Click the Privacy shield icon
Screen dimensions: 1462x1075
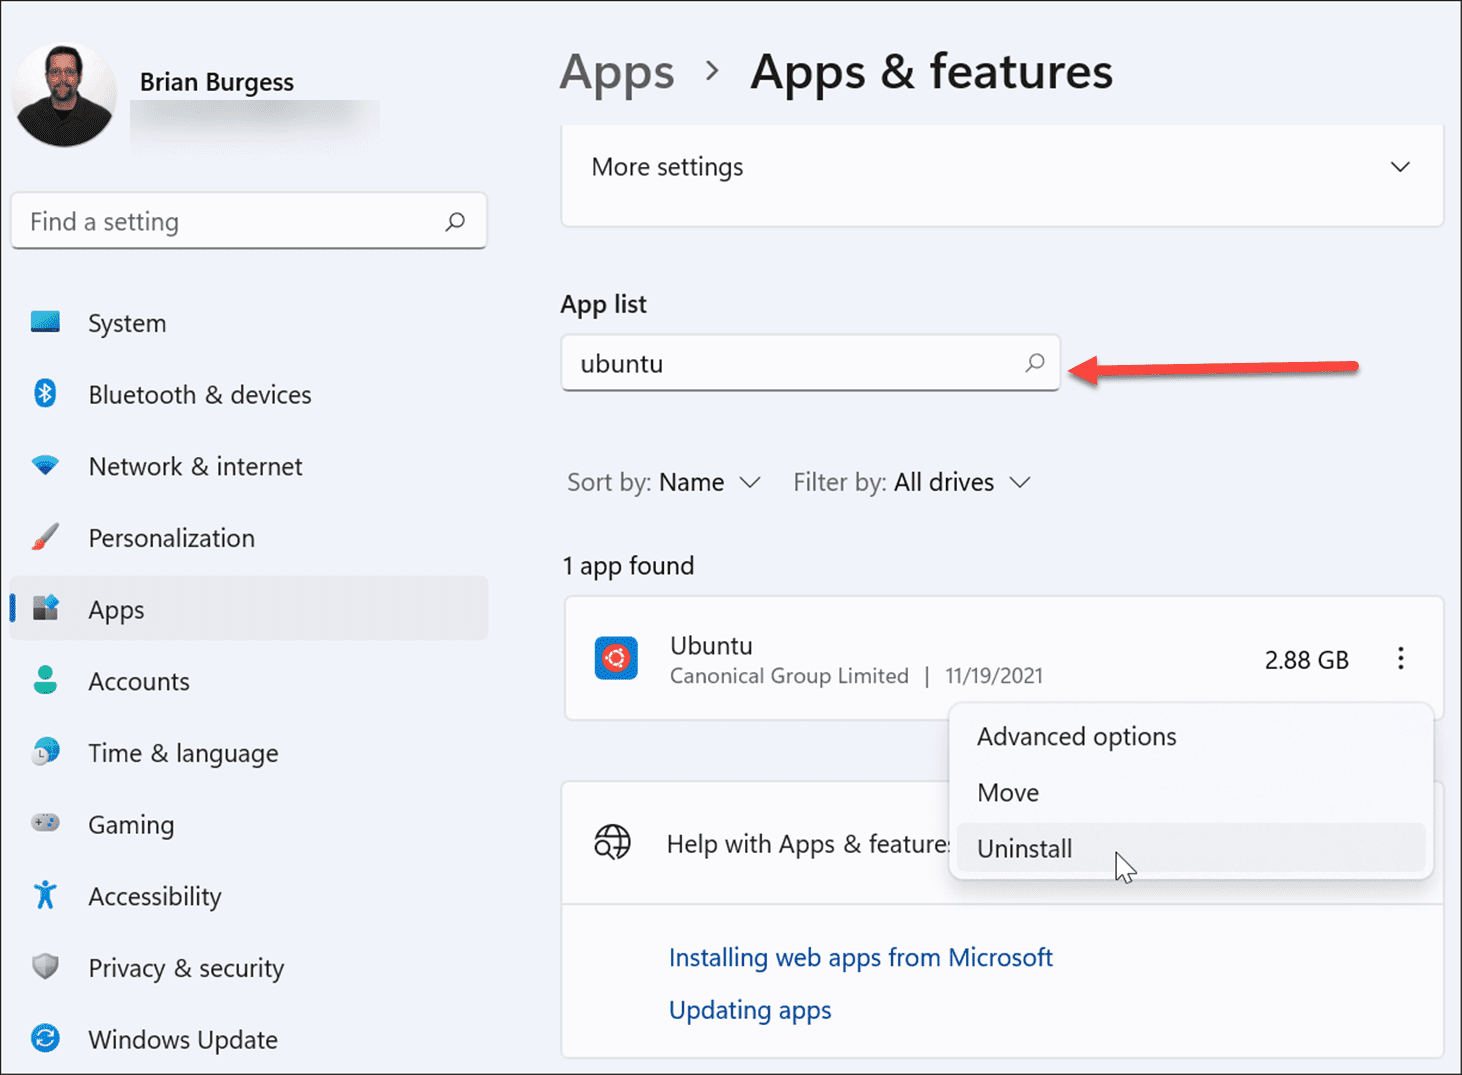(45, 966)
